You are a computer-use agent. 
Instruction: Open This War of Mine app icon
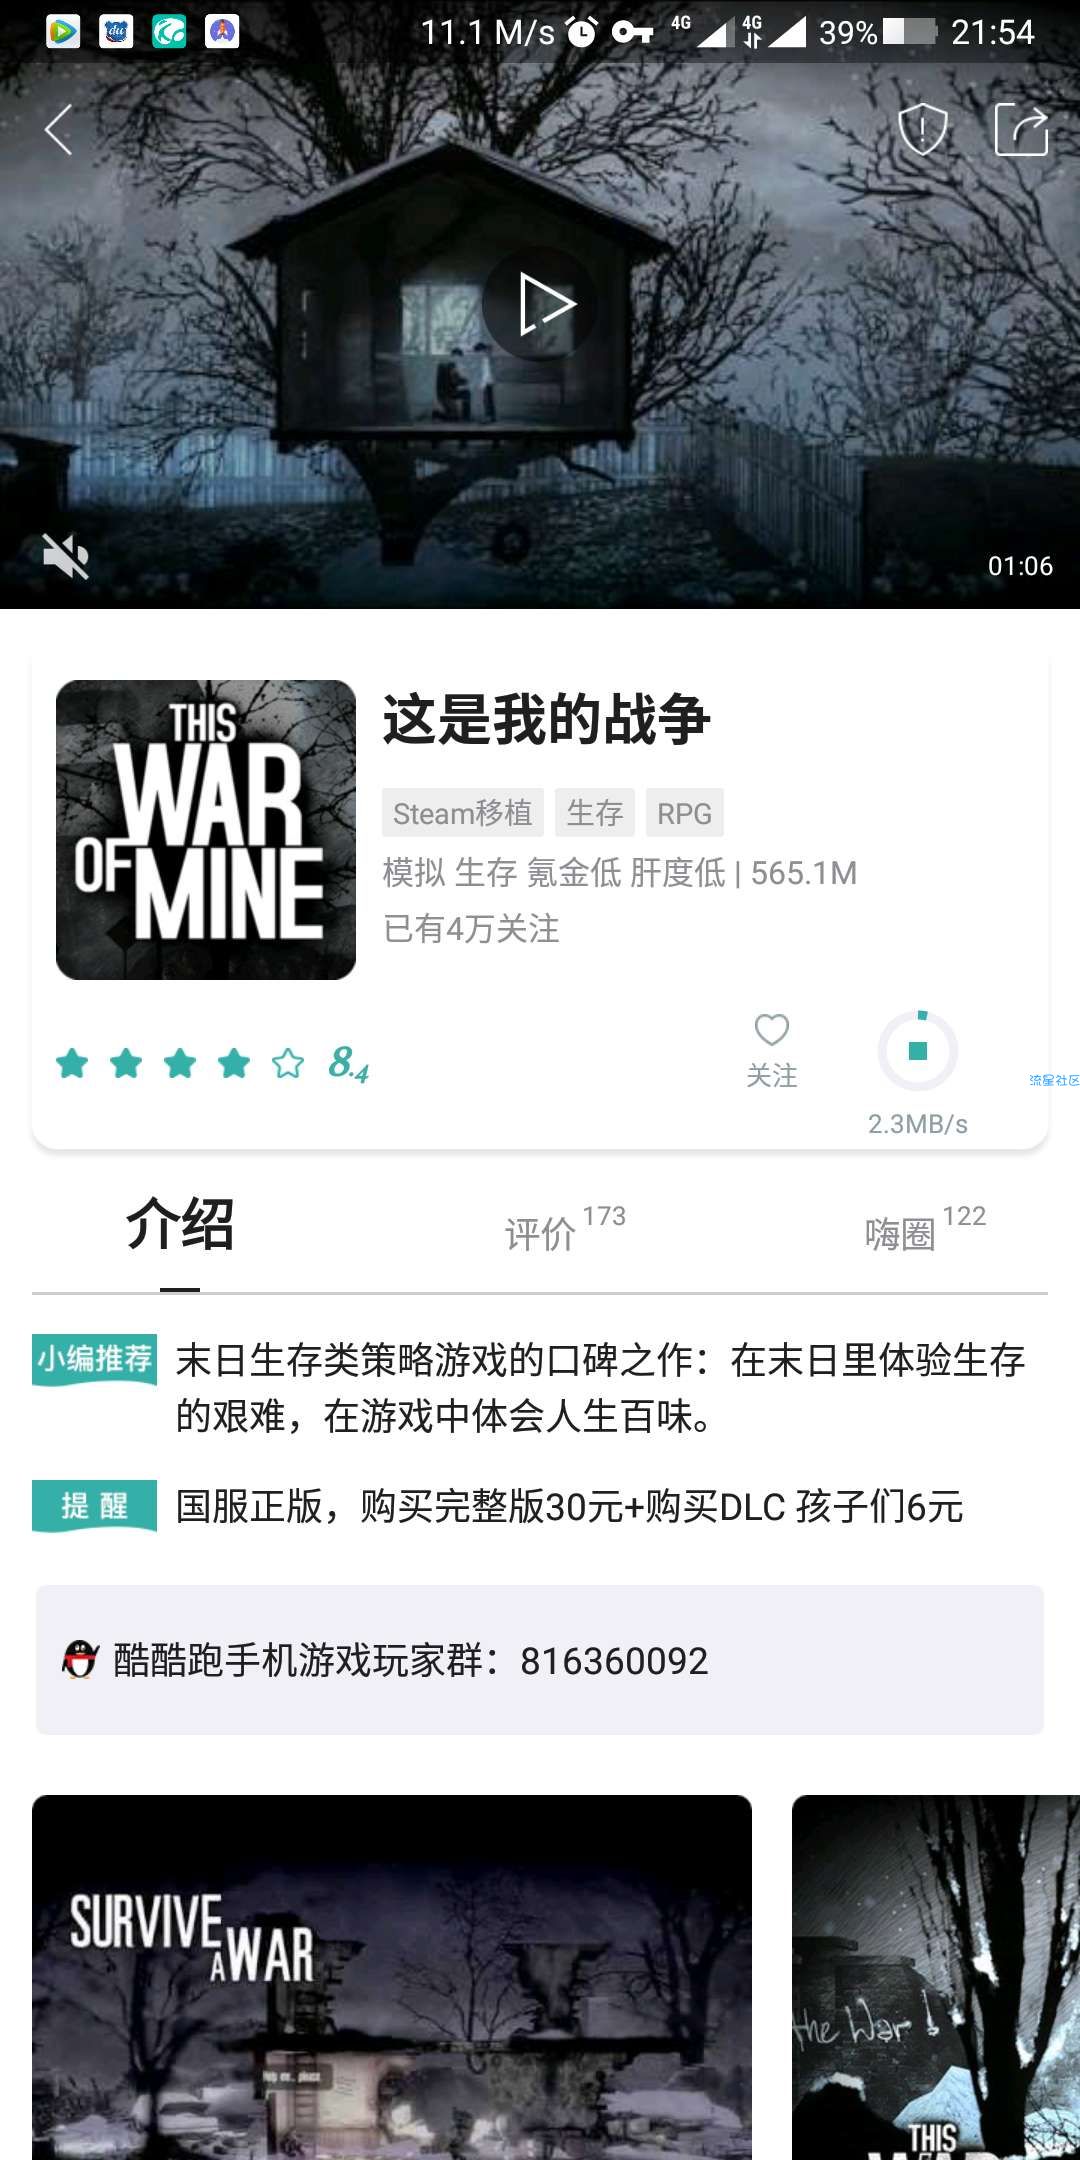[206, 830]
